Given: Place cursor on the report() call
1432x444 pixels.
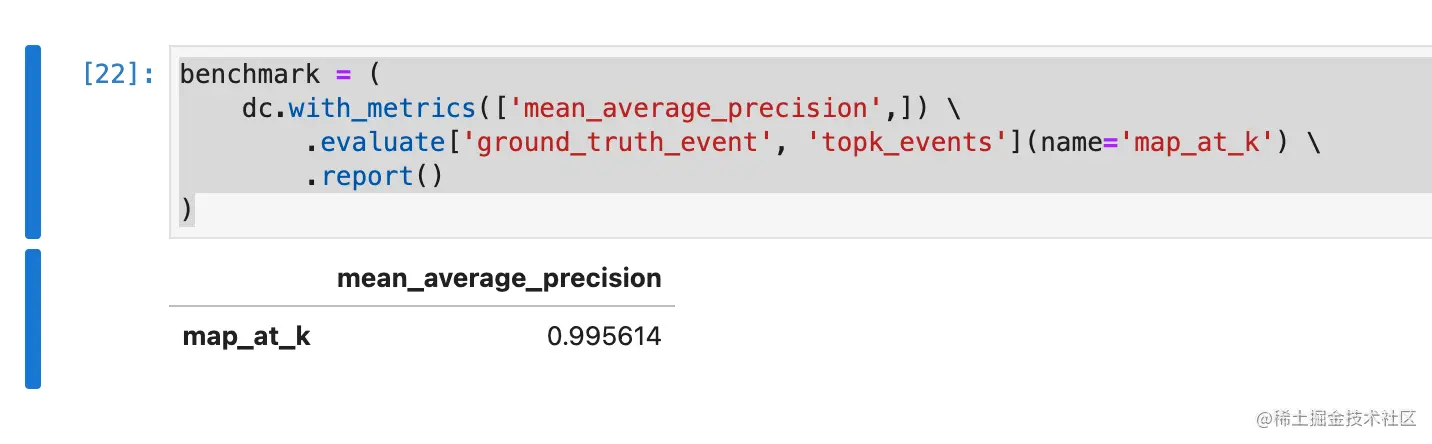Looking at the screenshot, I should click(x=381, y=176).
